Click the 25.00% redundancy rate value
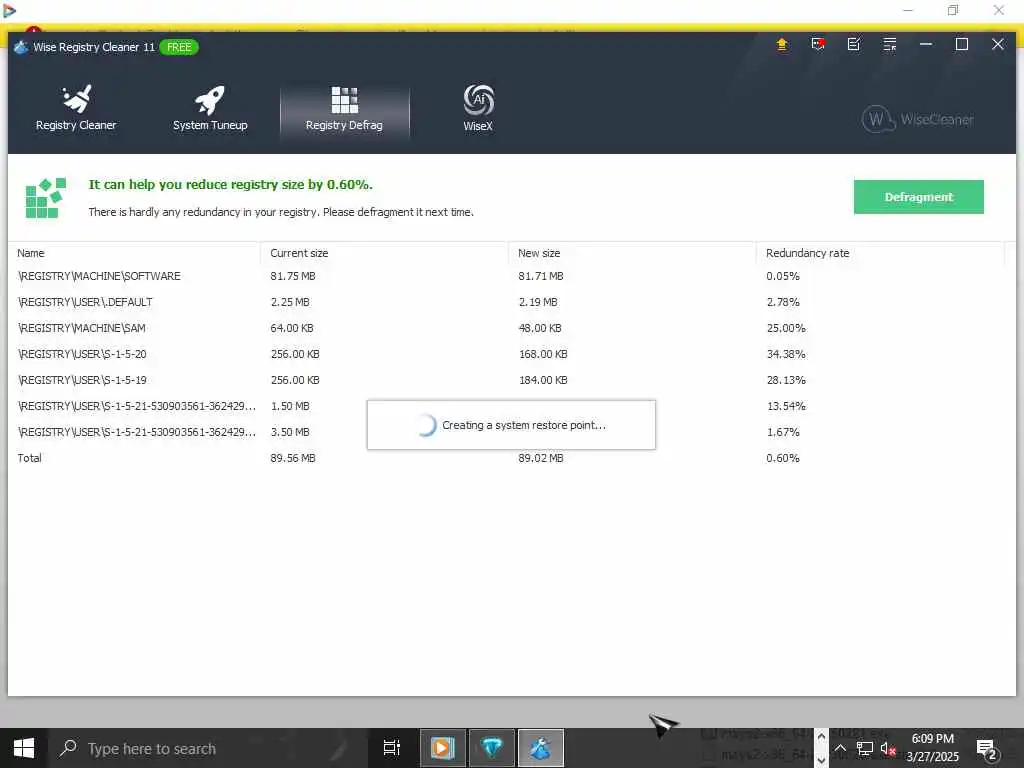The width and height of the screenshot is (1024, 768). 786,328
